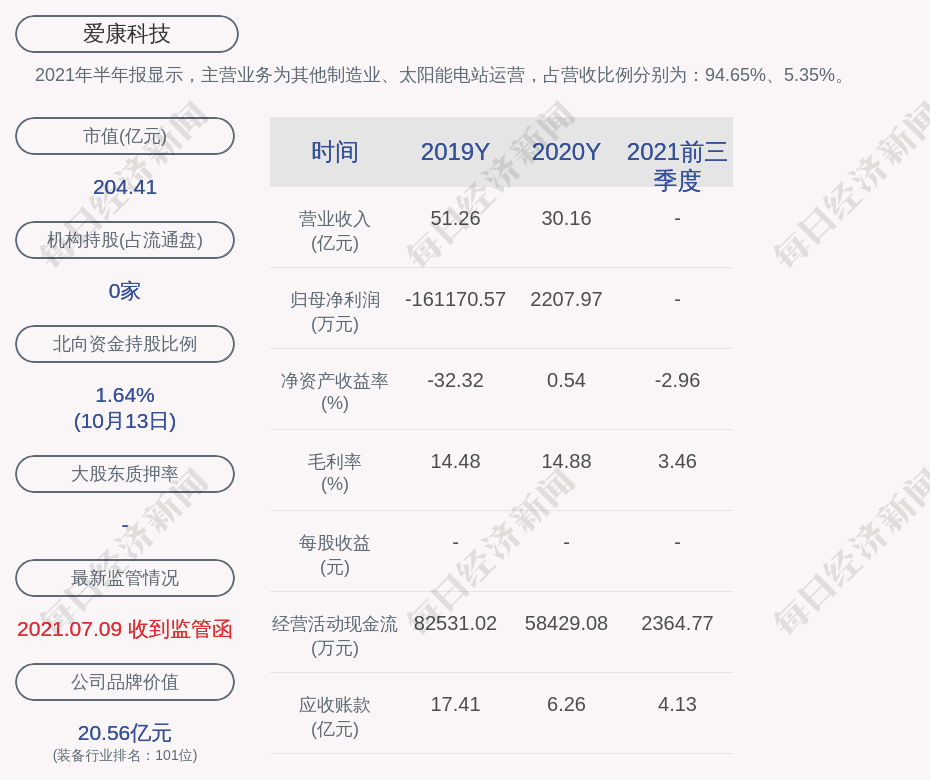The height and width of the screenshot is (780, 930).
Task: Click the 2021年半年报显示 summary sentence
Action: (x=441, y=75)
